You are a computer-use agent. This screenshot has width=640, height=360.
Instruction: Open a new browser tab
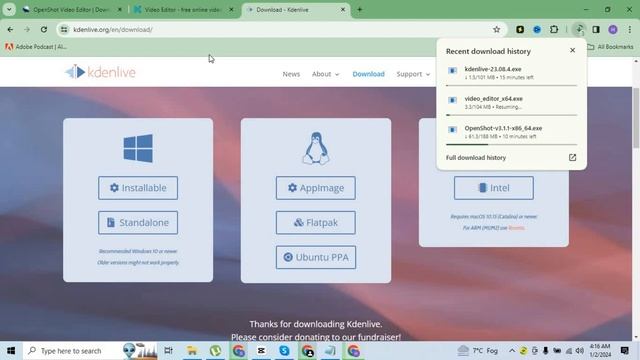[360, 9]
